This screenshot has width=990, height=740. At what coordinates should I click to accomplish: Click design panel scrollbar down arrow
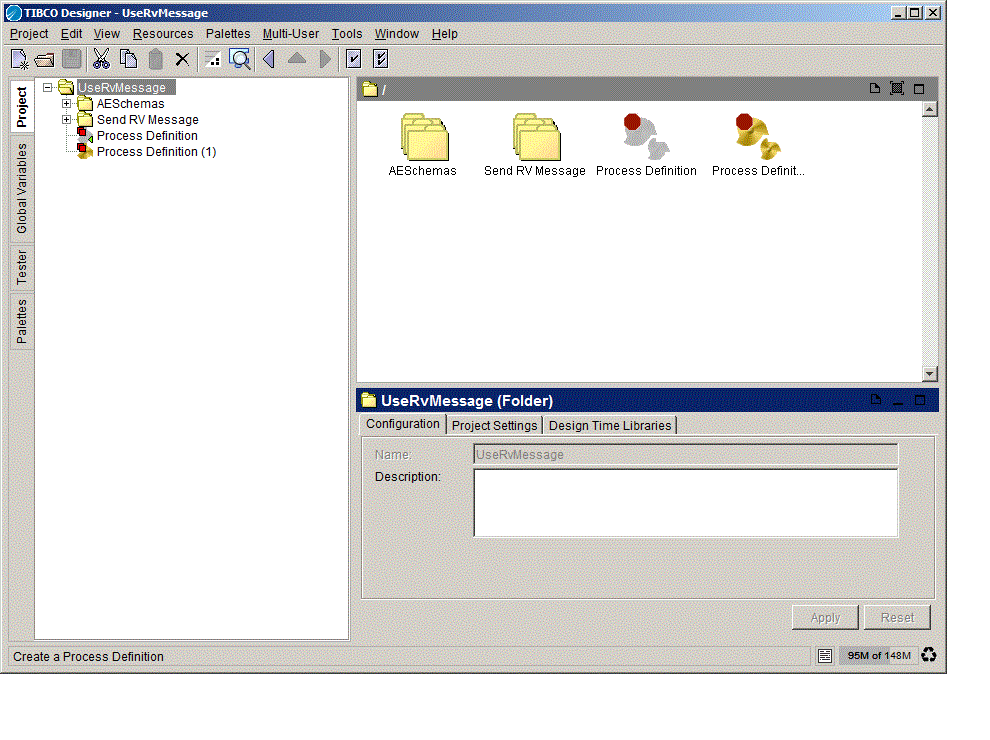pyautogui.click(x=929, y=374)
